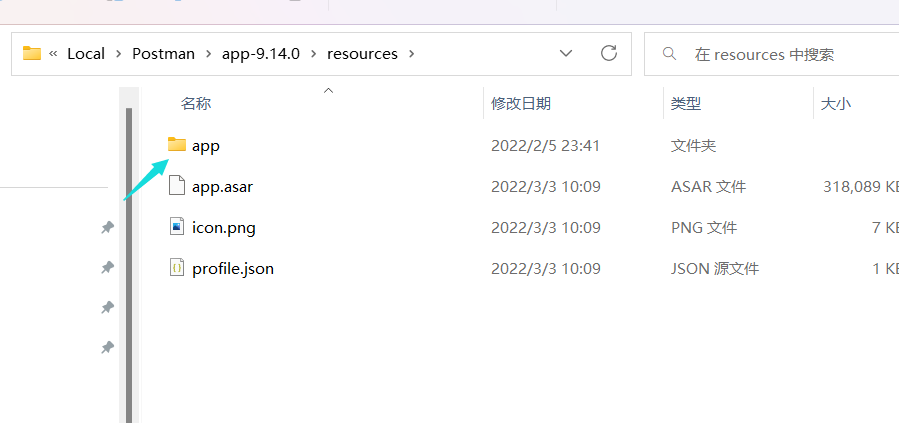
Task: Click the icon.png file icon
Action: [x=177, y=227]
